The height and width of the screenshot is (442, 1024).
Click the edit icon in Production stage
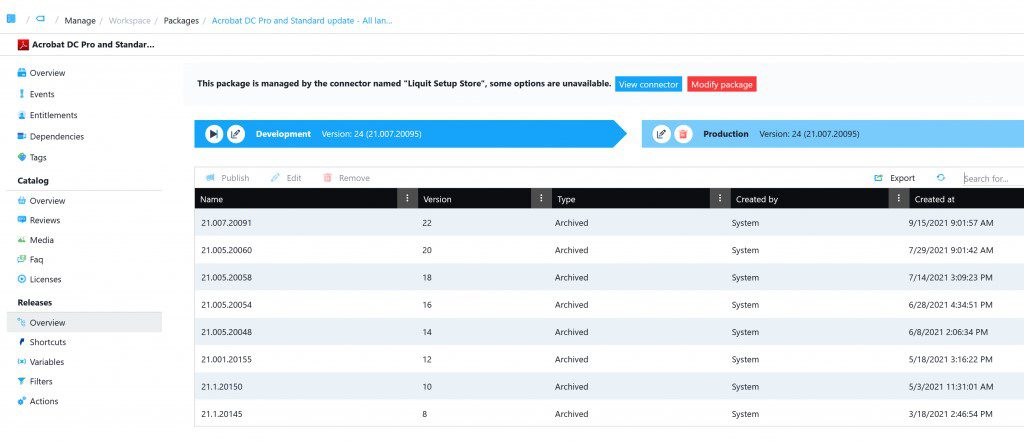coord(661,134)
